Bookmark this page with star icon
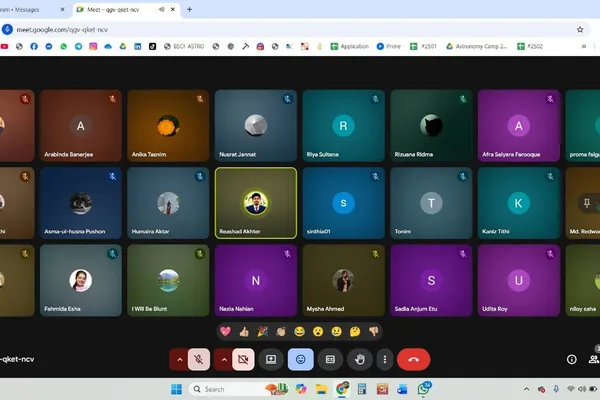Screen dimensions: 600x400 click(x=580, y=29)
